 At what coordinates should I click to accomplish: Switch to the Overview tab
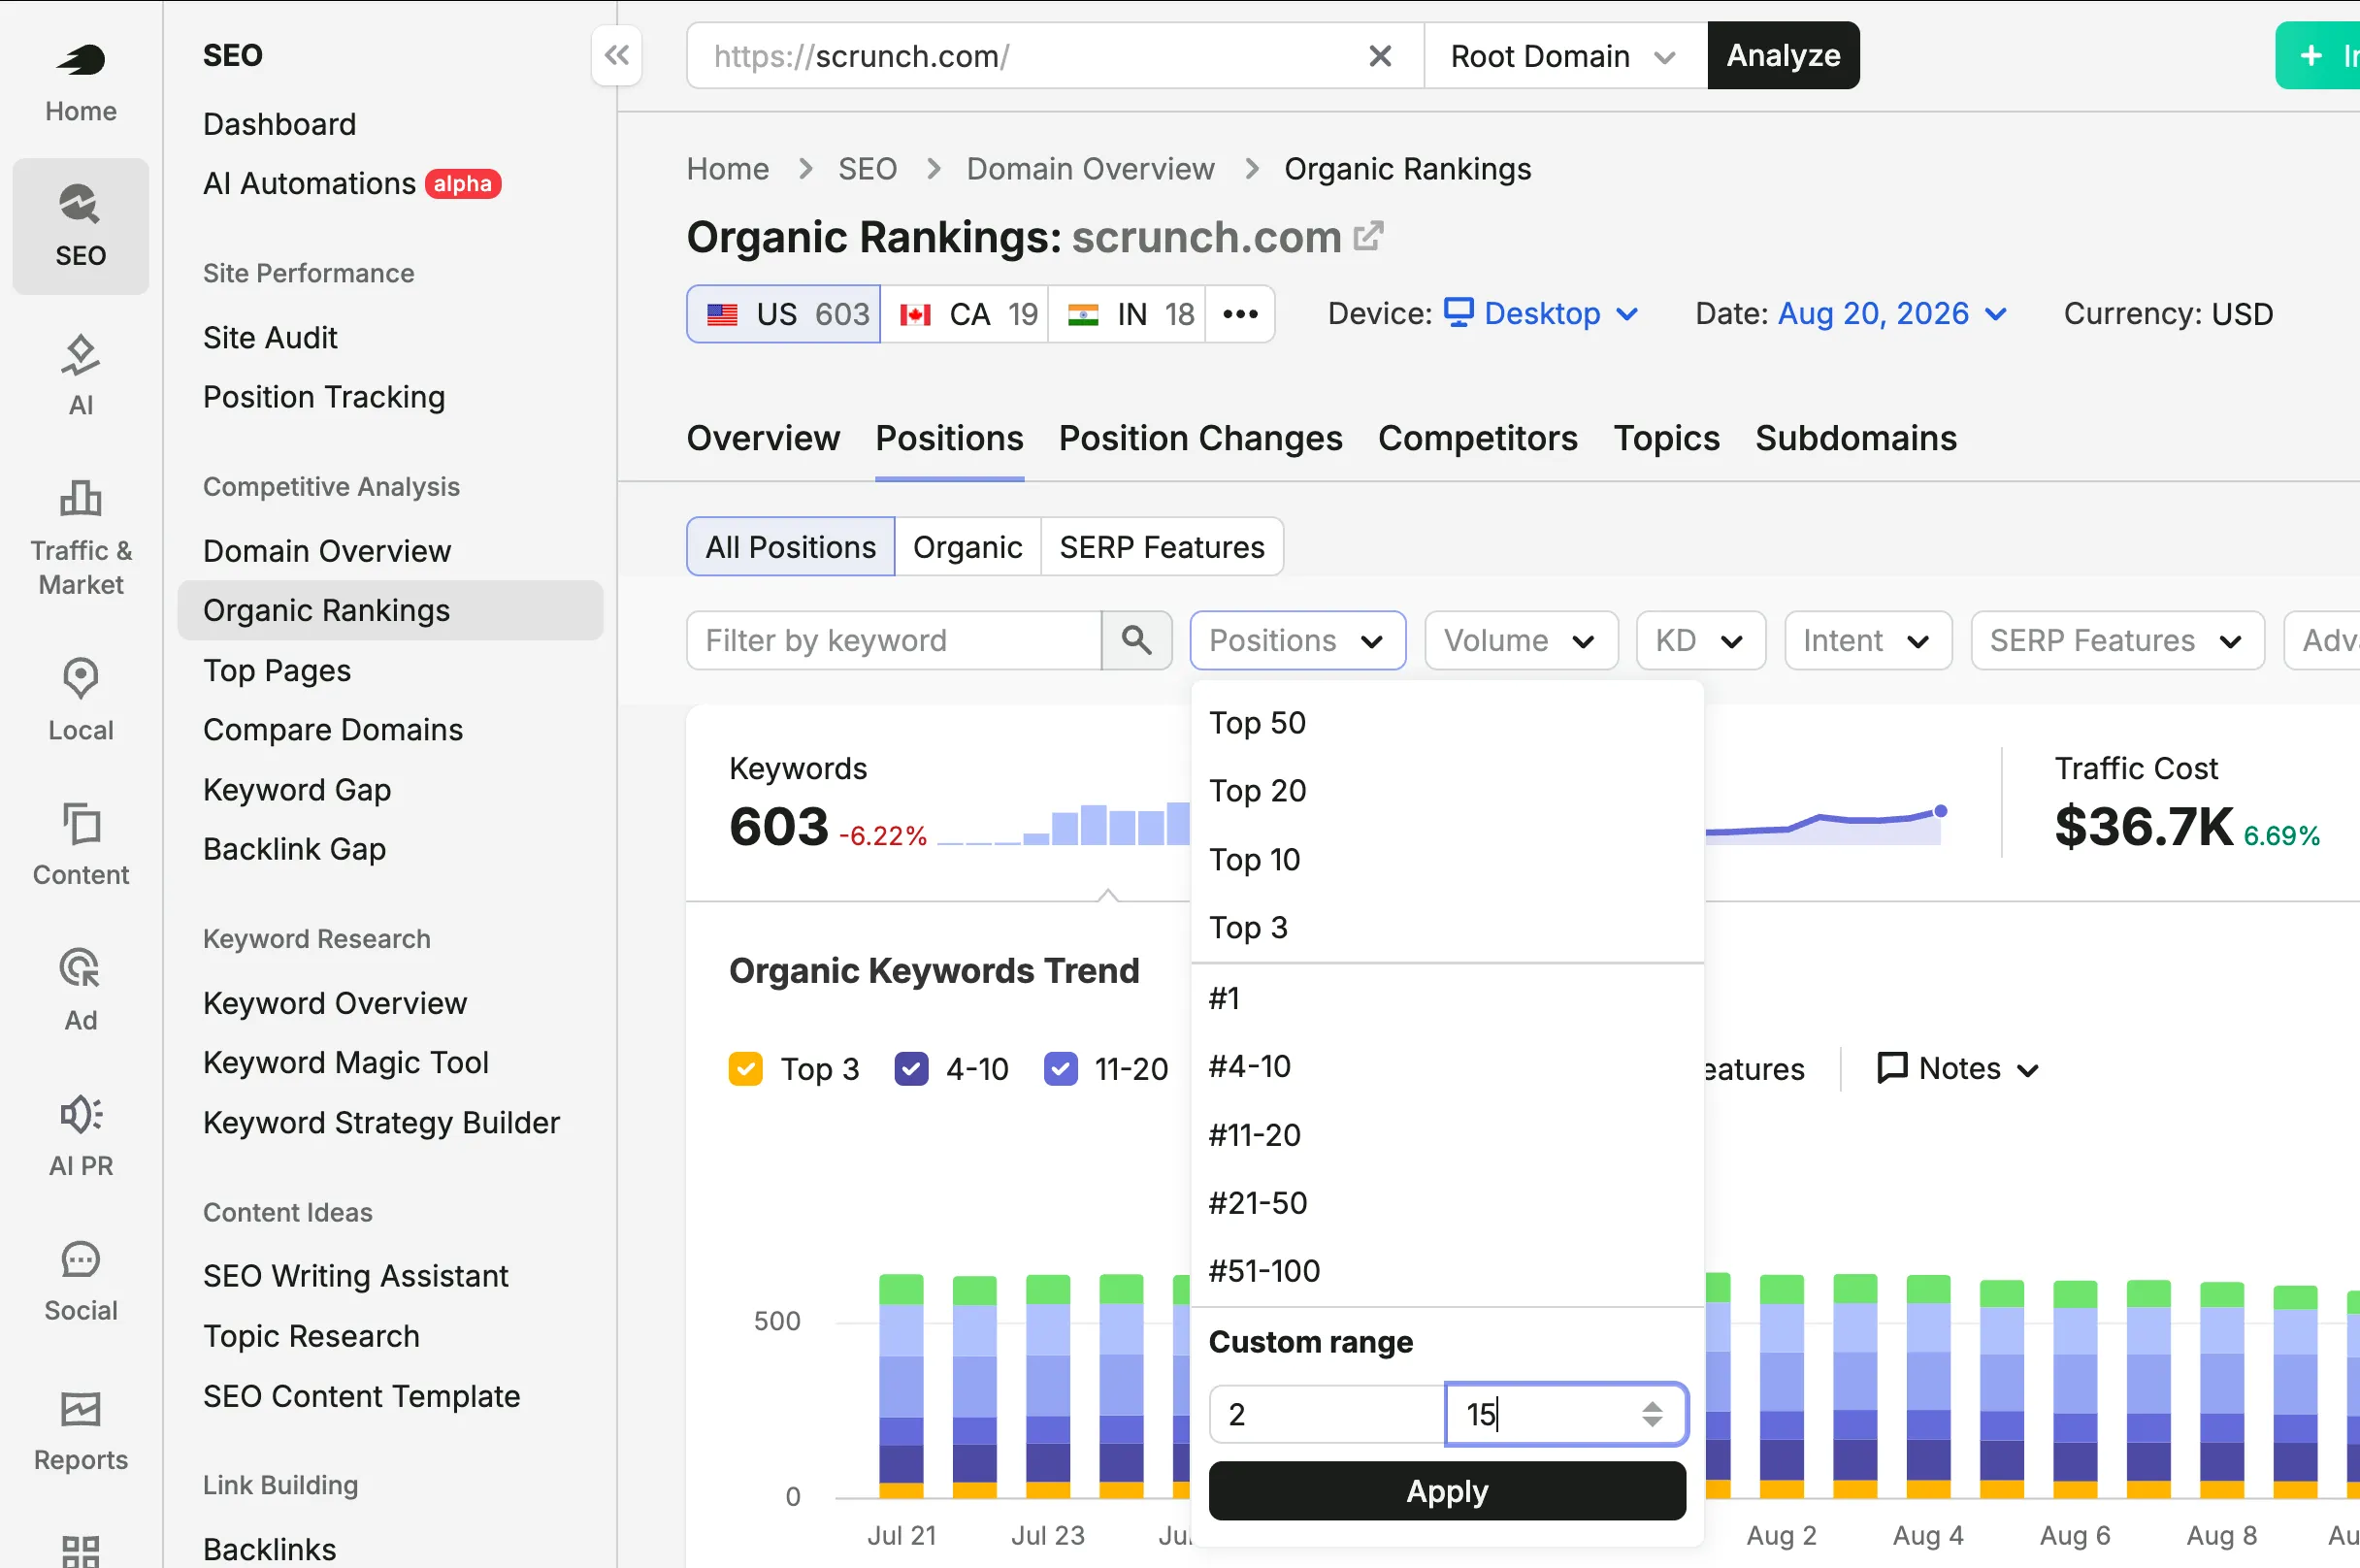[x=763, y=438]
